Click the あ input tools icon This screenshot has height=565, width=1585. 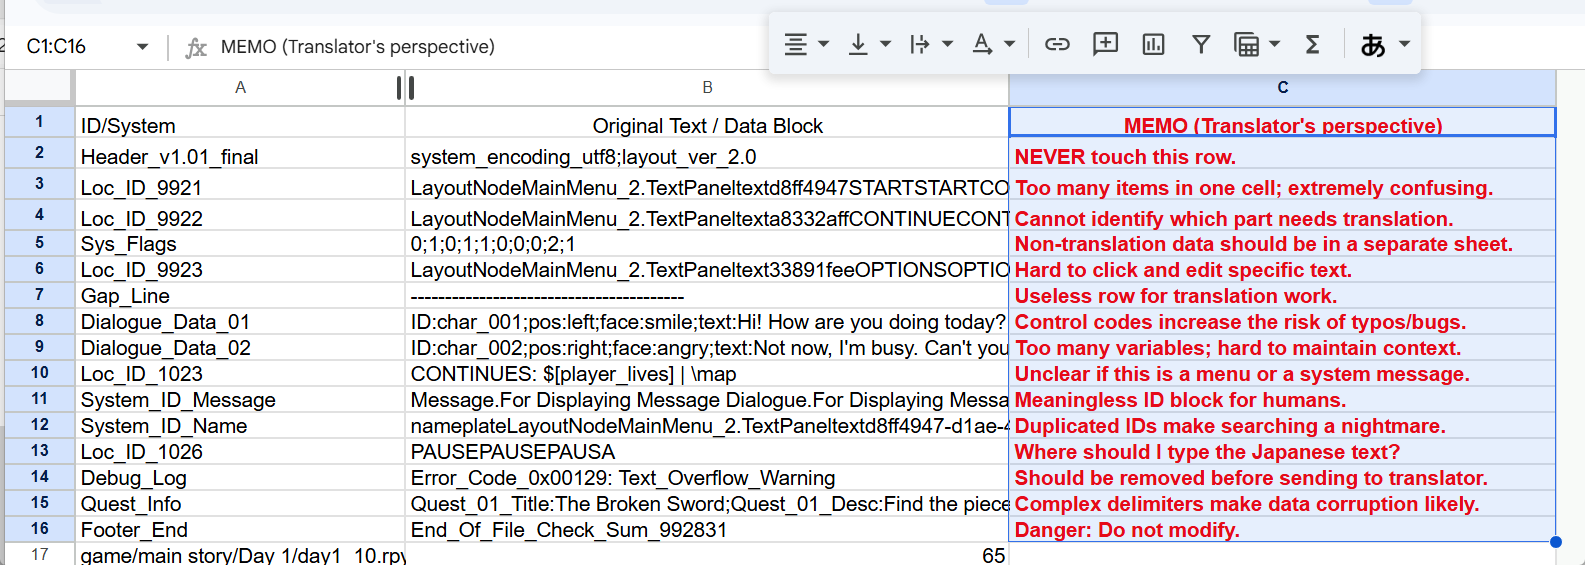coord(1373,45)
